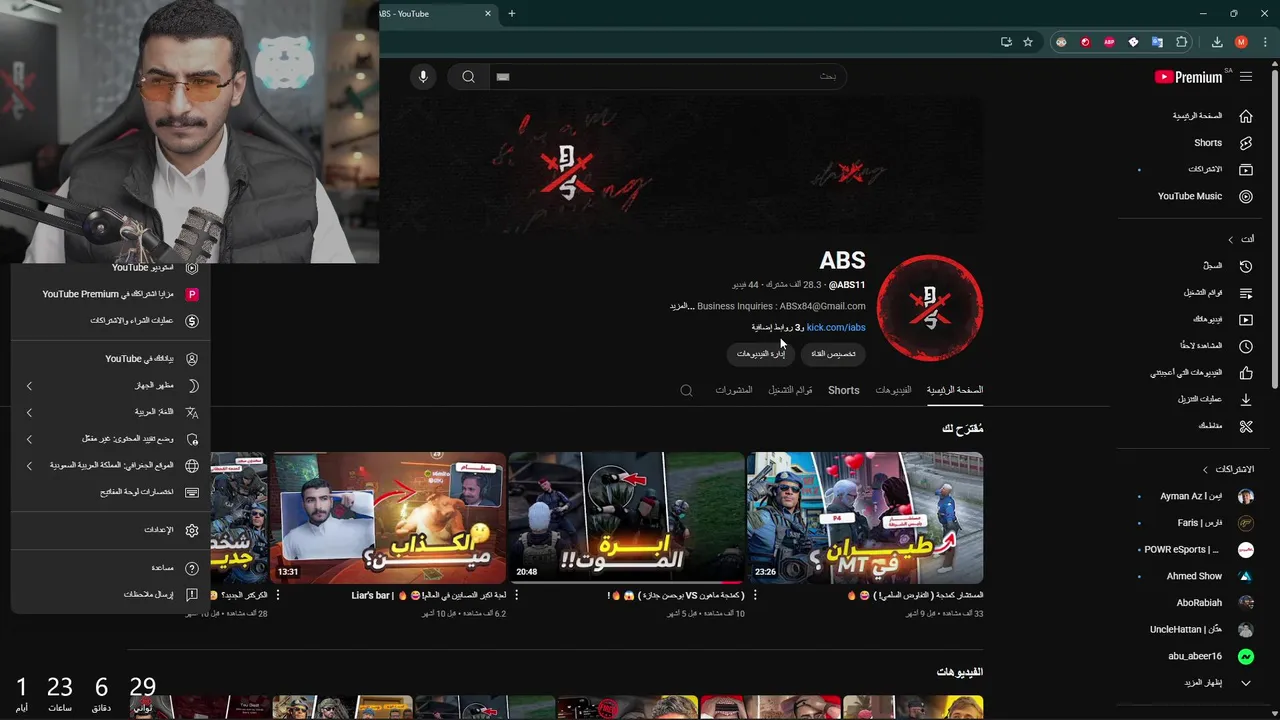Switch to the channel Shorts tab

pyautogui.click(x=843, y=390)
